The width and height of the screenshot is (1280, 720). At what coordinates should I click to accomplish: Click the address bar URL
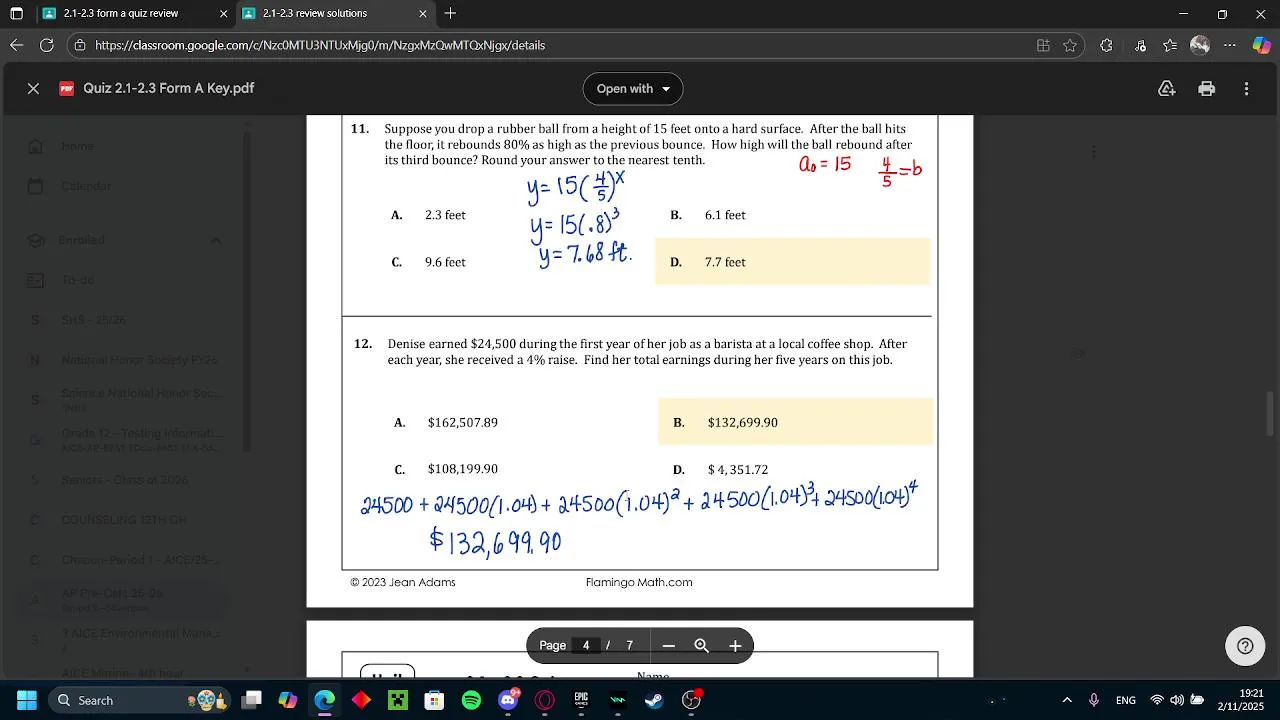[320, 45]
